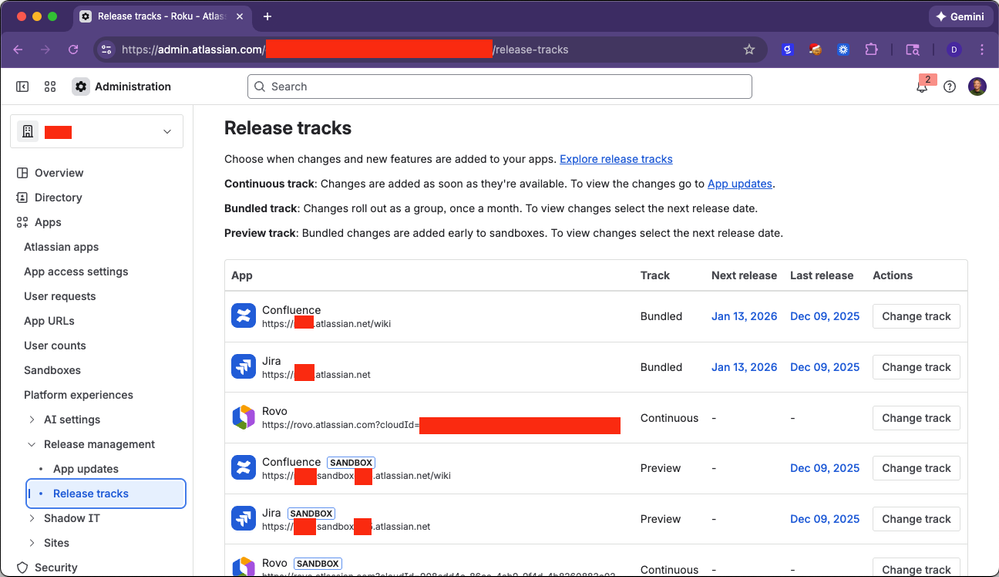This screenshot has height=577, width=999.
Task: Click the site information icon in address bar
Action: (x=106, y=50)
